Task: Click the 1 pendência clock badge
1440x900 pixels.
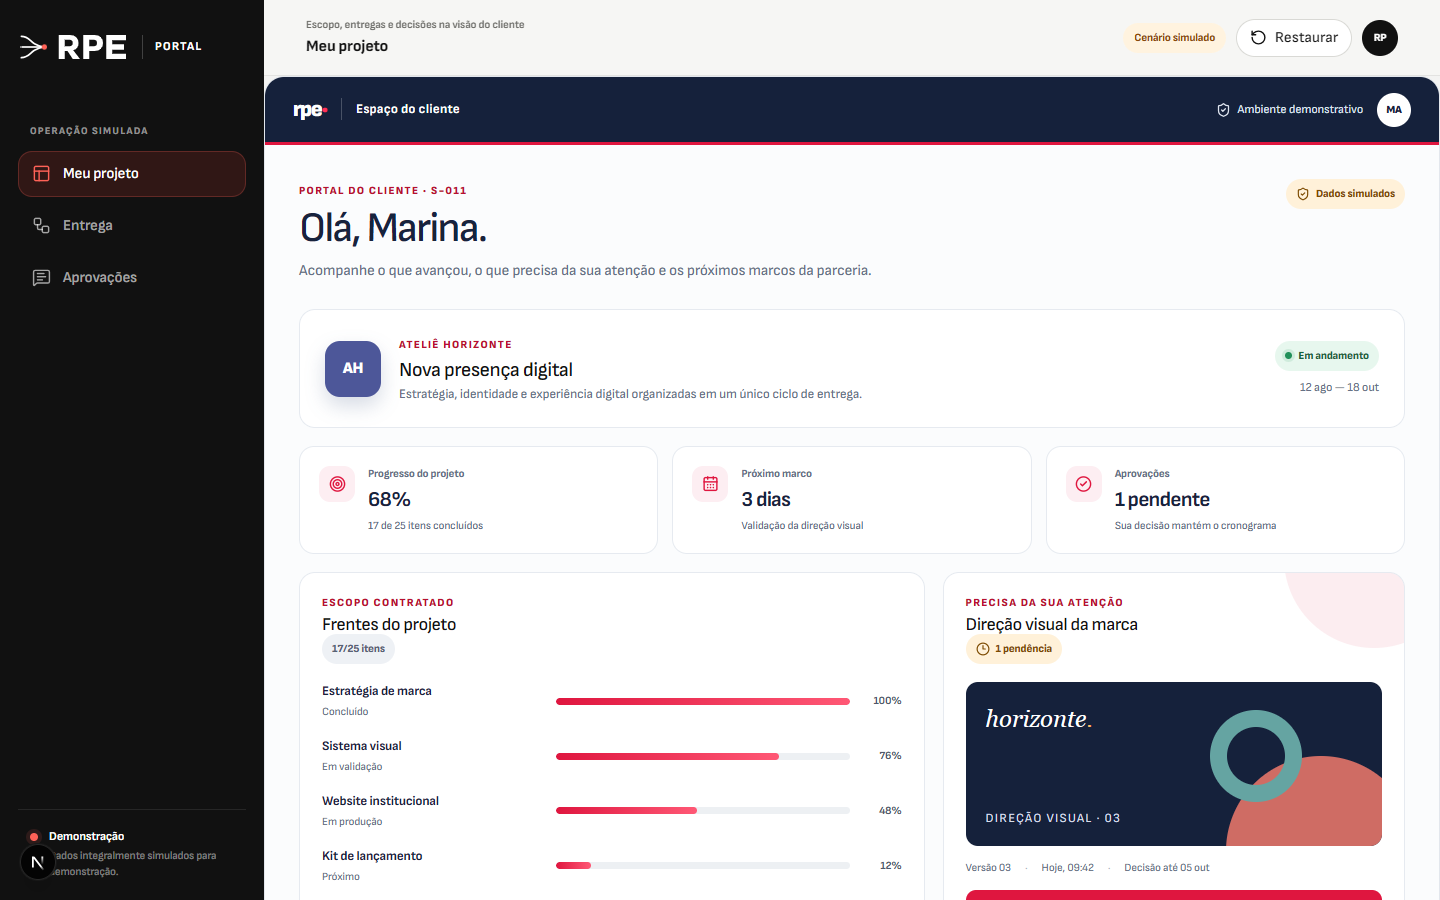Action: tap(1013, 649)
